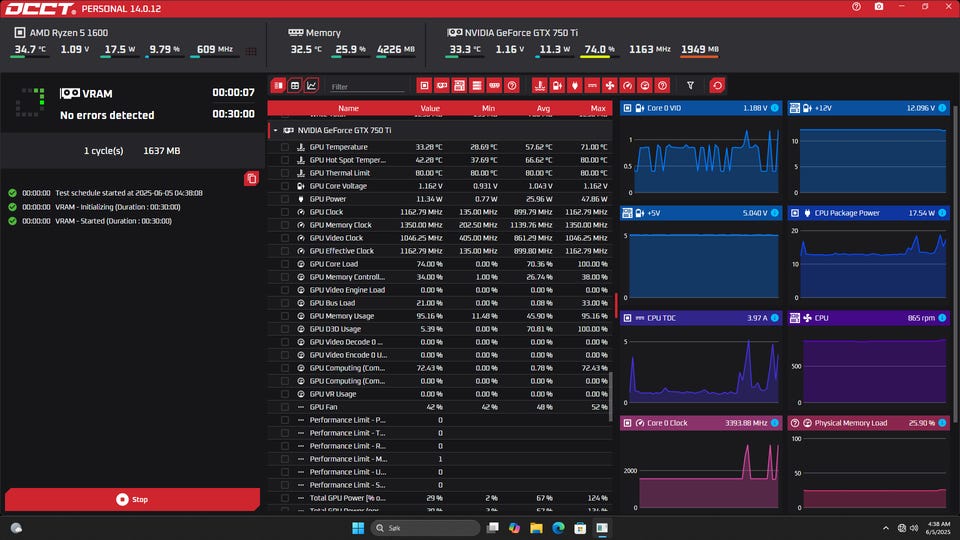Image resolution: width=960 pixels, height=540 pixels.
Task: Open info for CPU Package Power graph
Action: click(942, 213)
